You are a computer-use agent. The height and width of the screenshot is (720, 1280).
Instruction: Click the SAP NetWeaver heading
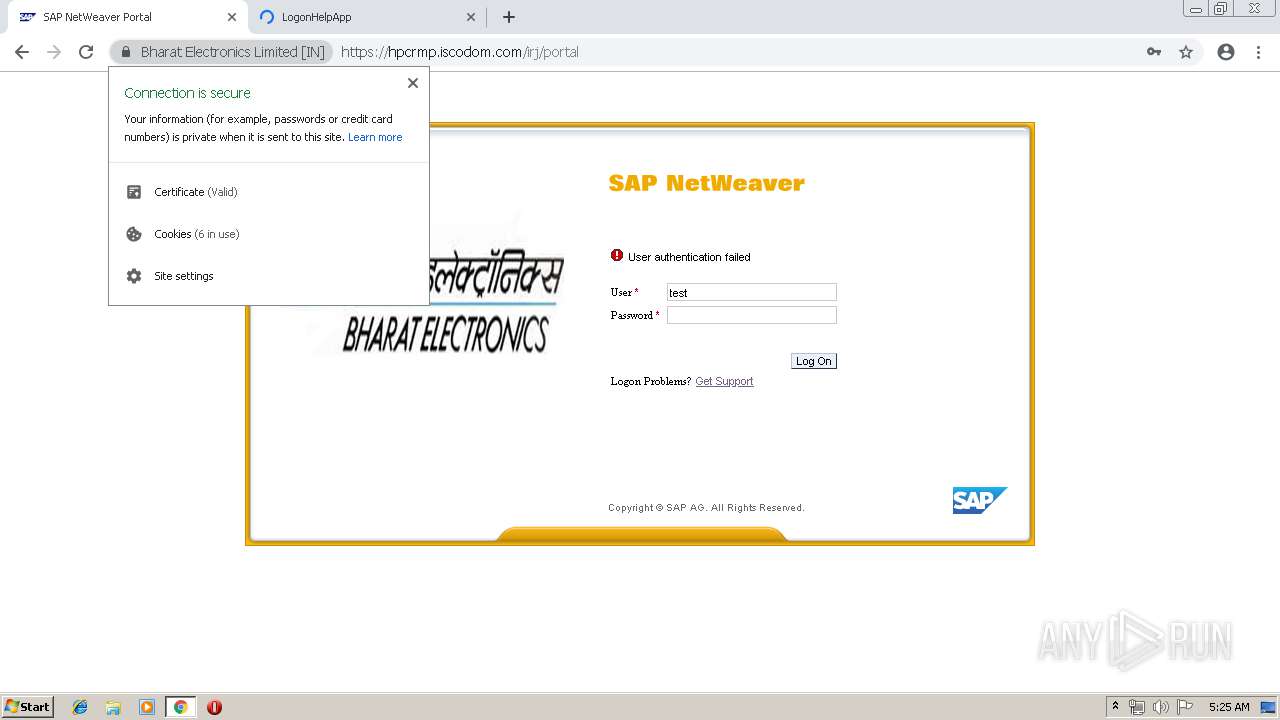[x=706, y=183]
